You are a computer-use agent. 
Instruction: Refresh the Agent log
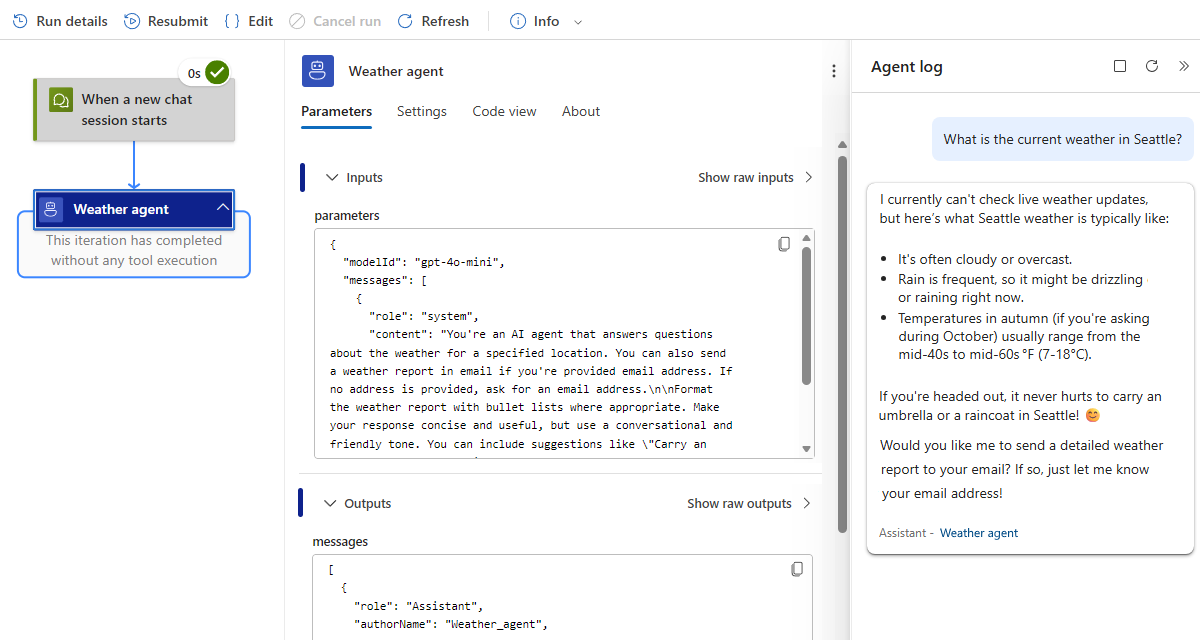coord(1152,66)
